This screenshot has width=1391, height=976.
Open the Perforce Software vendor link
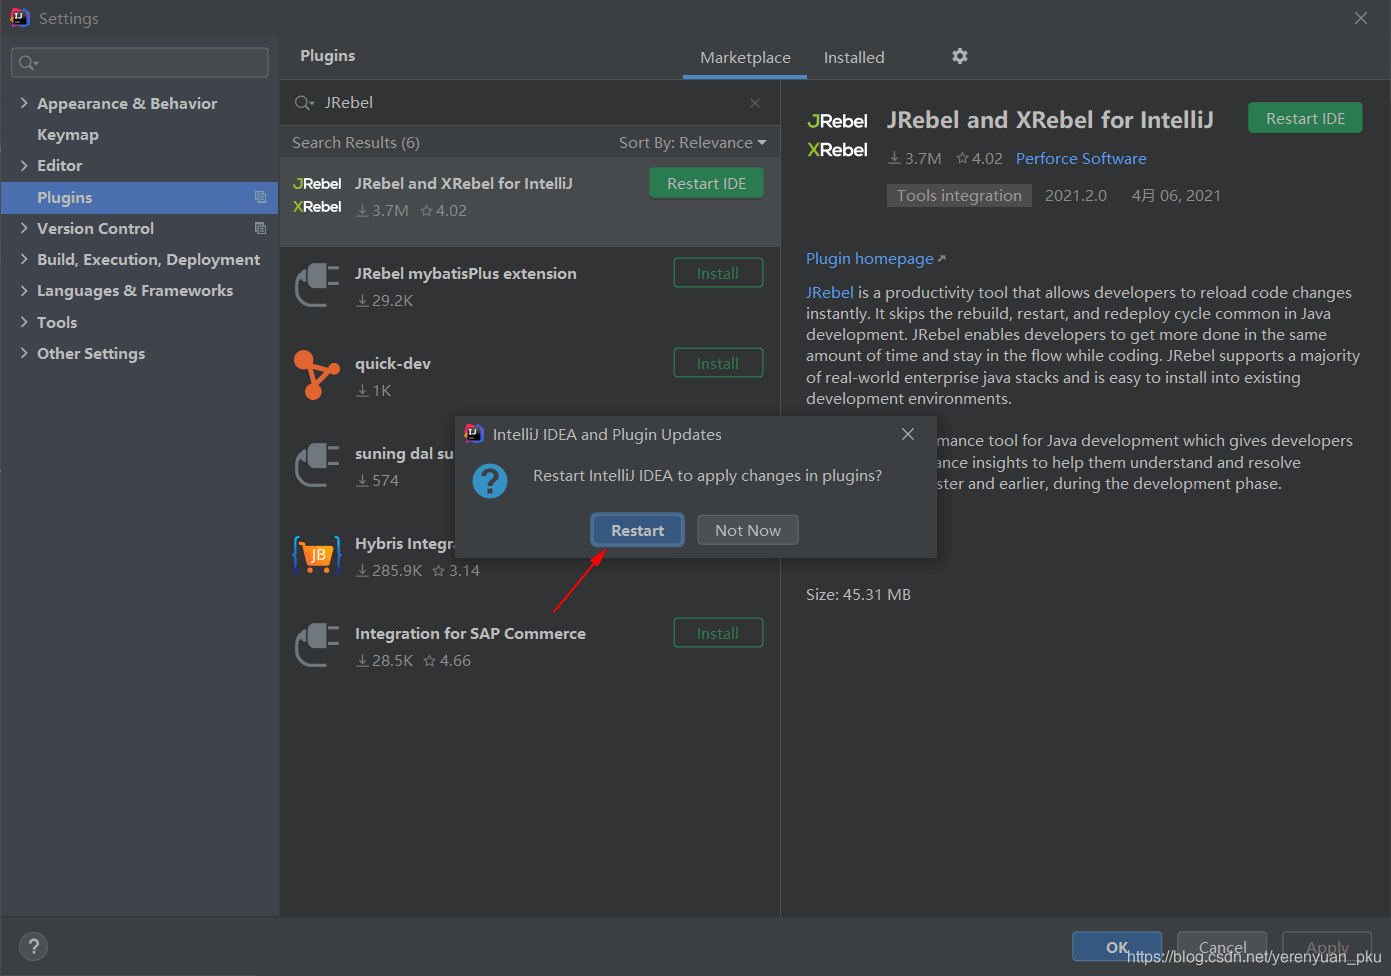tap(1081, 158)
